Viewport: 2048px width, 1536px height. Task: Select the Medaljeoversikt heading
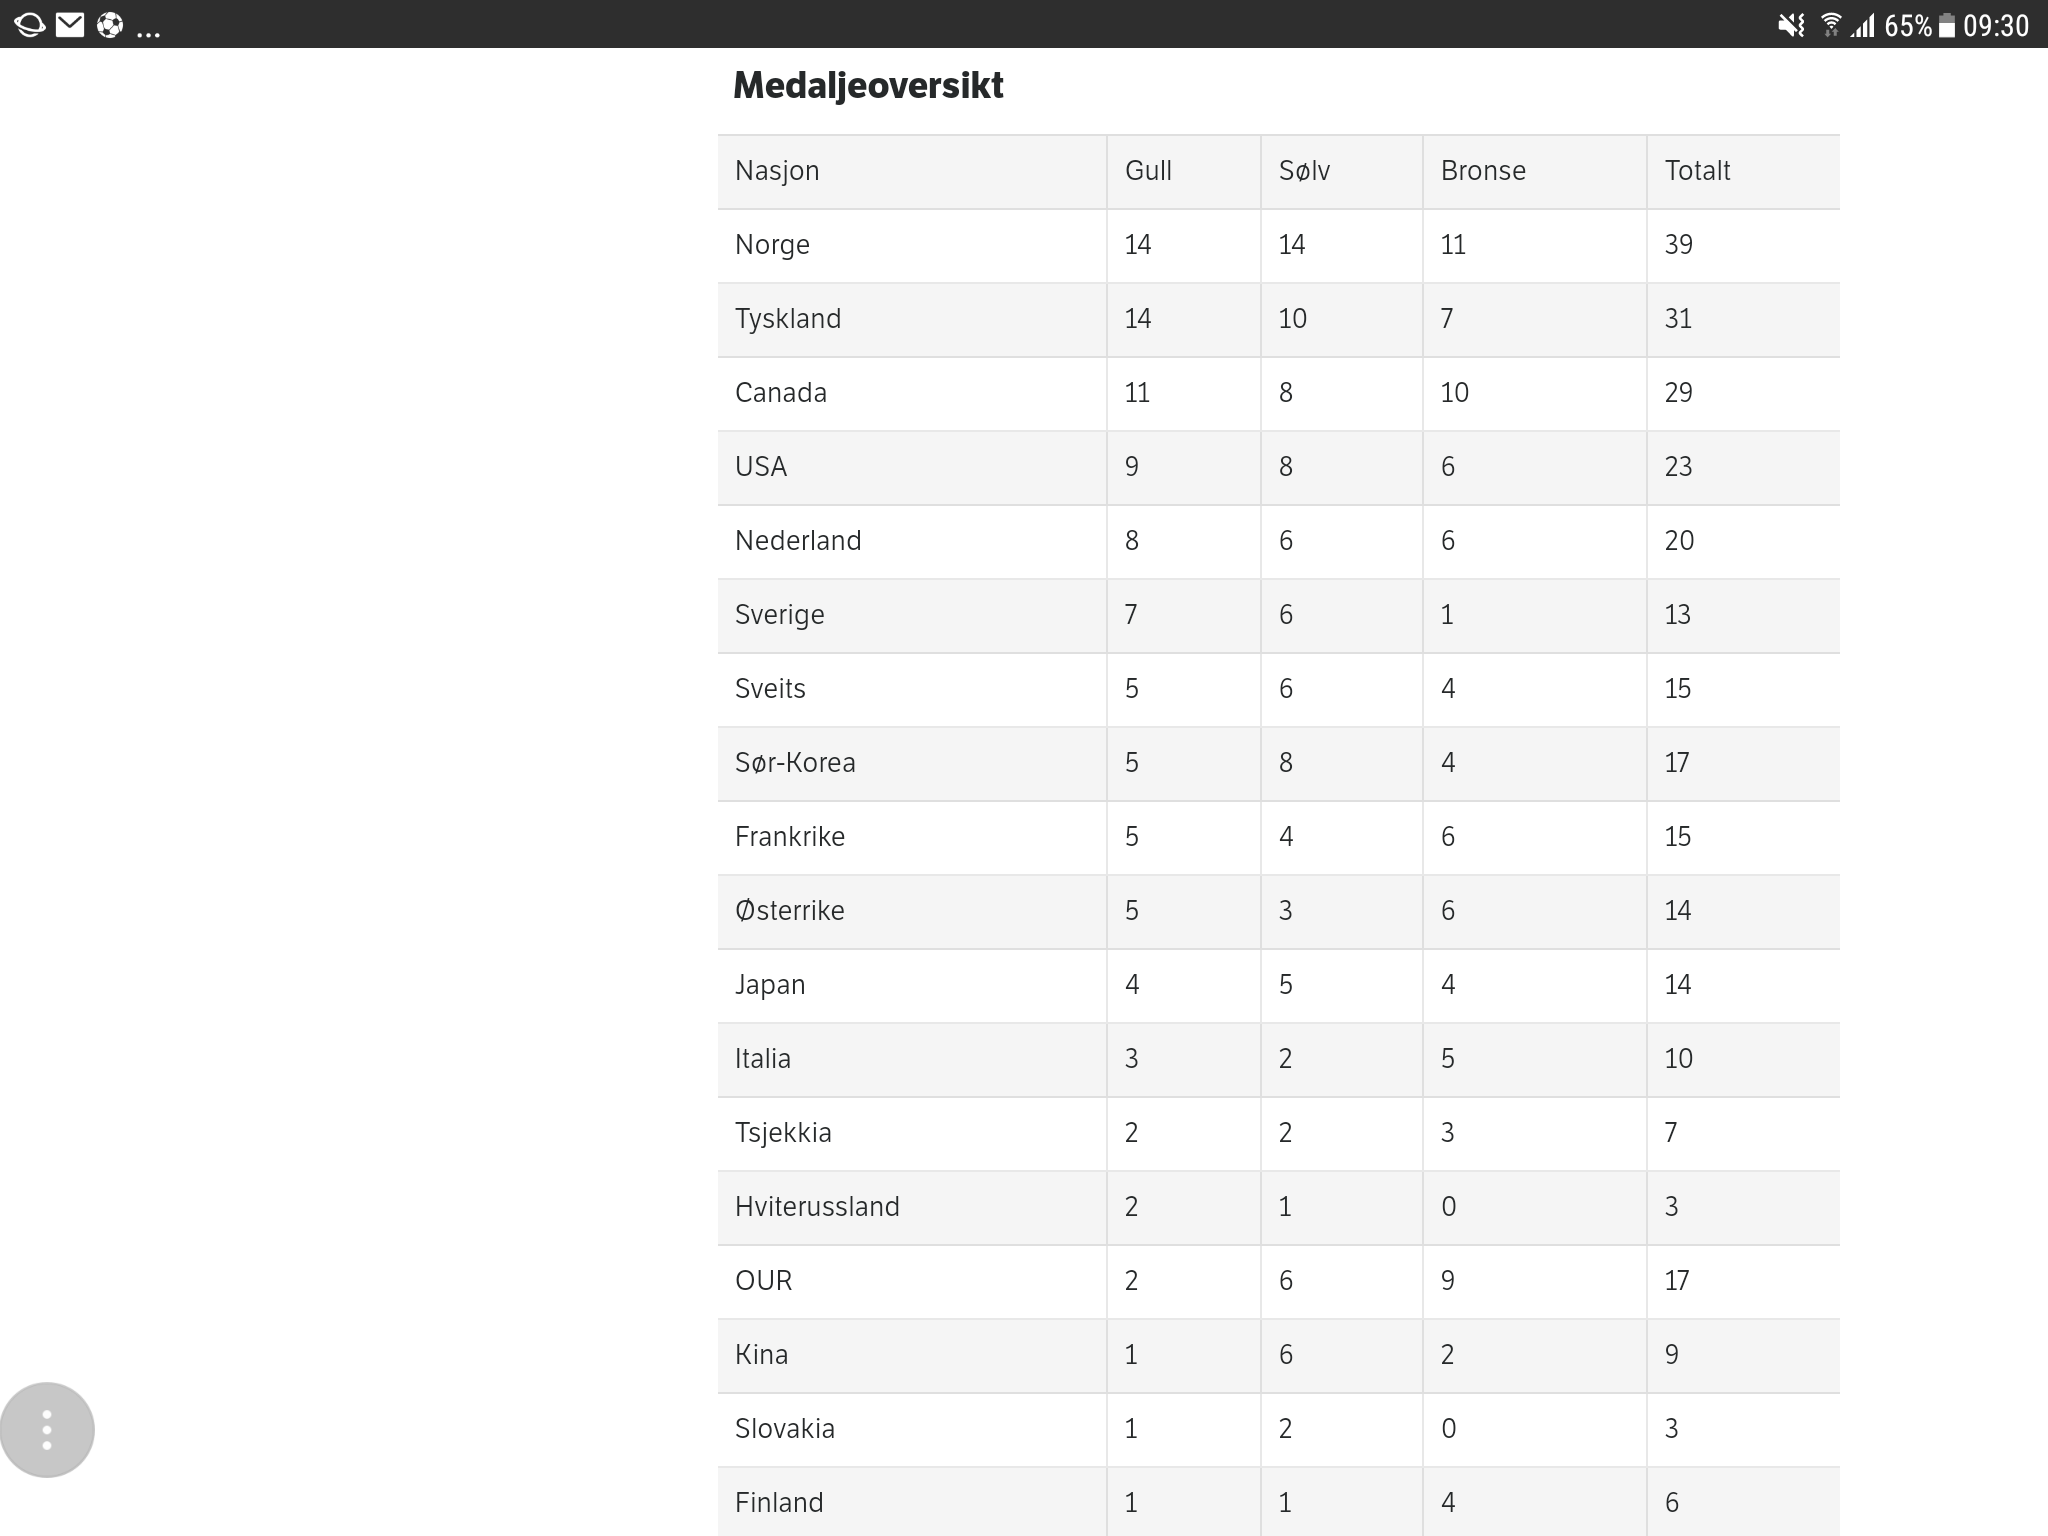[868, 86]
